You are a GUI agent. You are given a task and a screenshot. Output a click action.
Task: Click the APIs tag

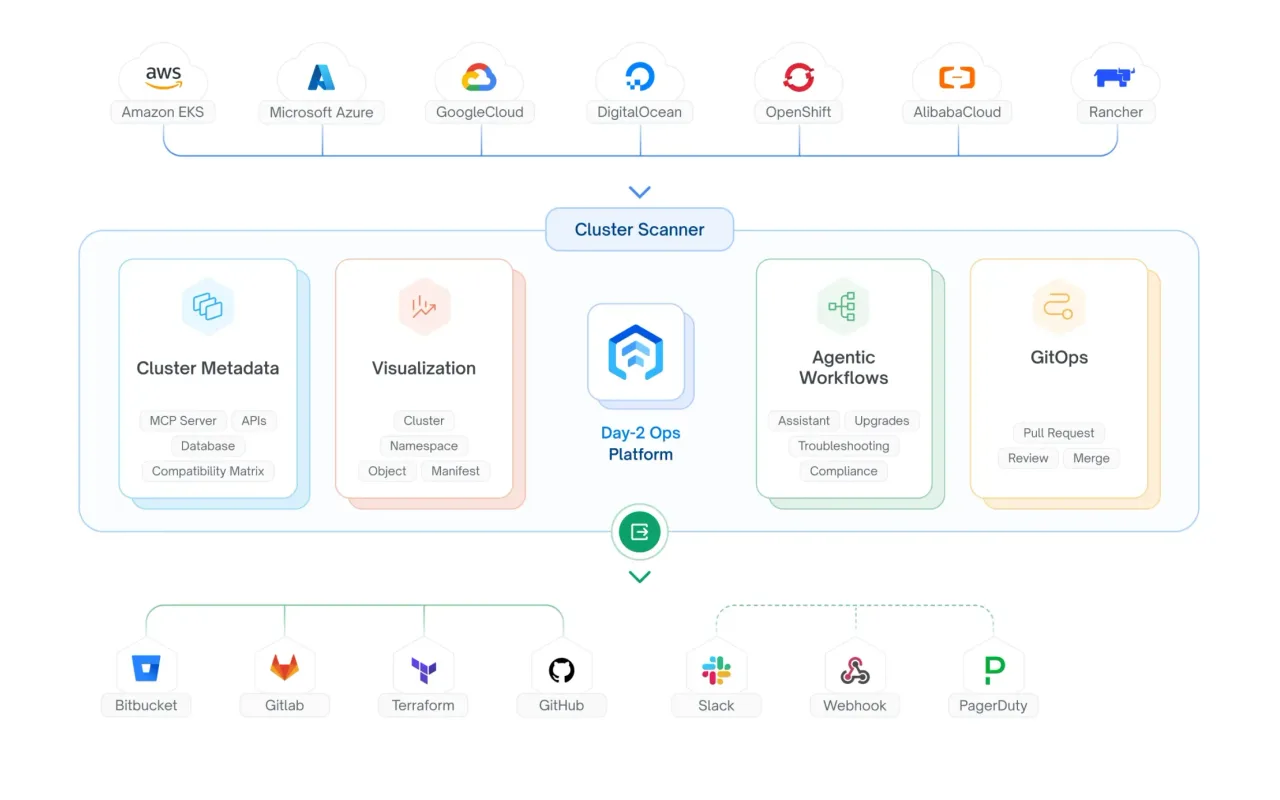click(254, 421)
